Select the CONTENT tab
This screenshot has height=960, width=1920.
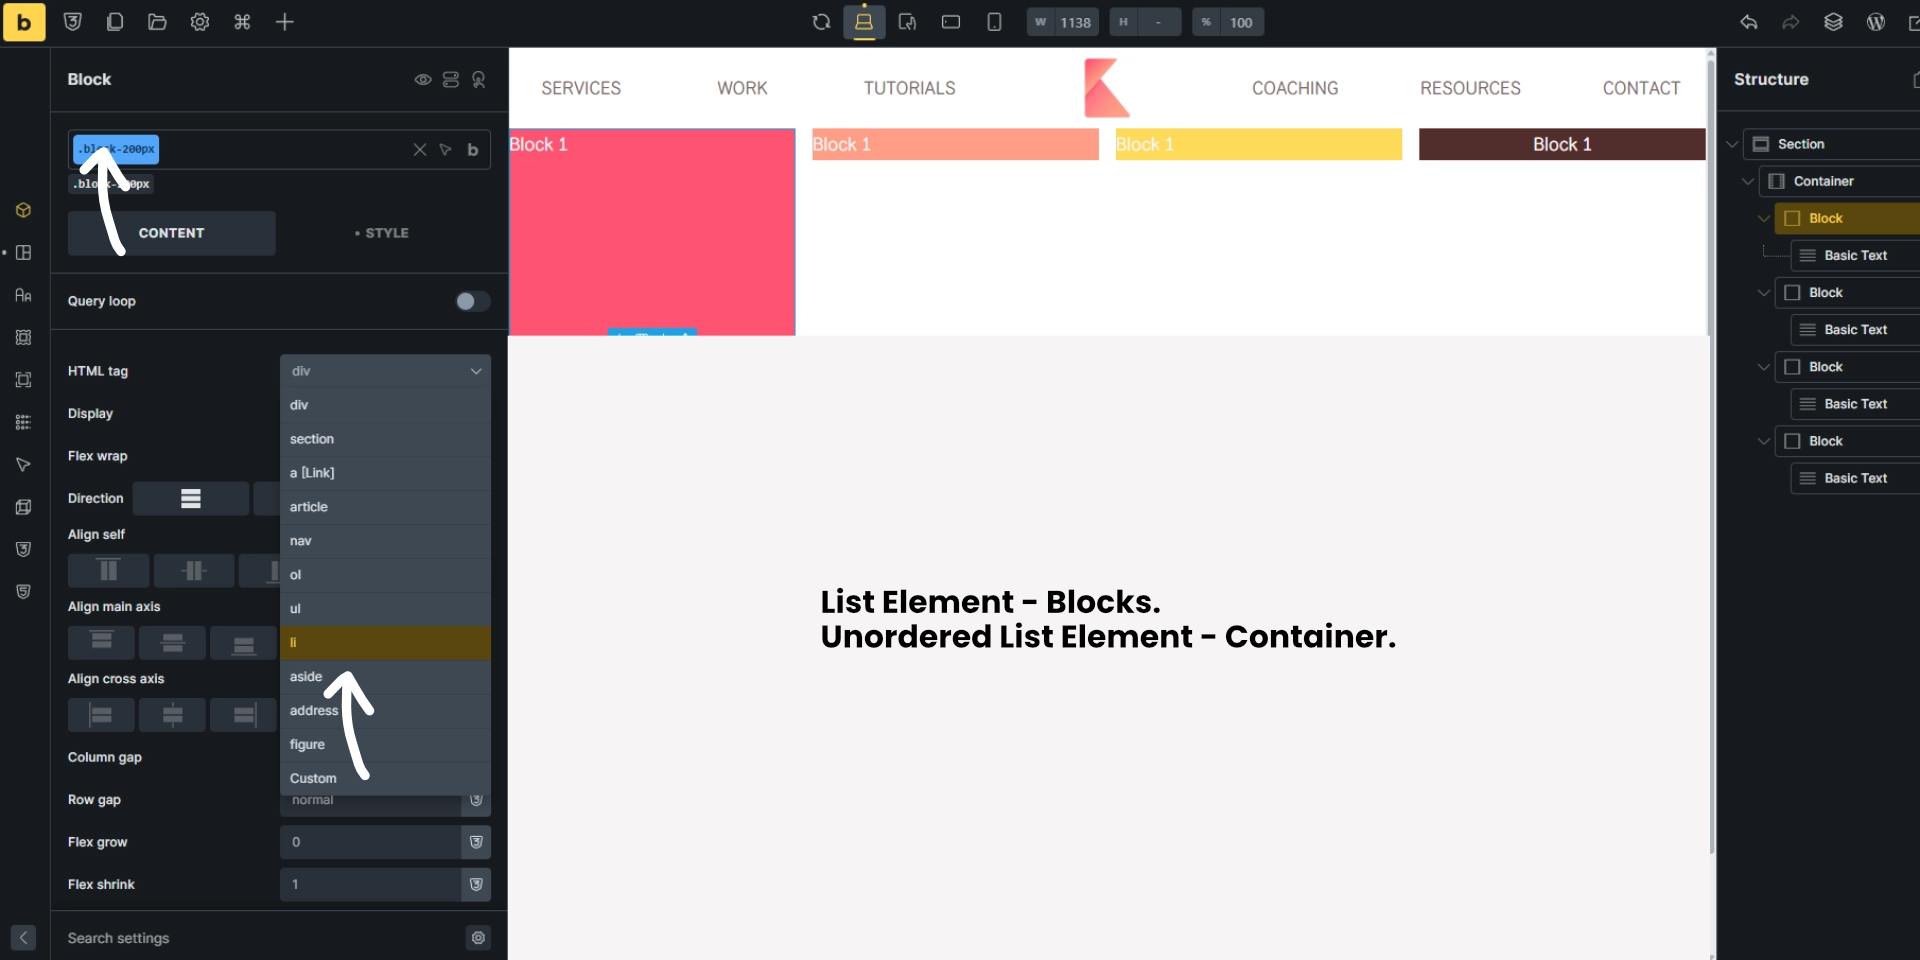point(171,232)
